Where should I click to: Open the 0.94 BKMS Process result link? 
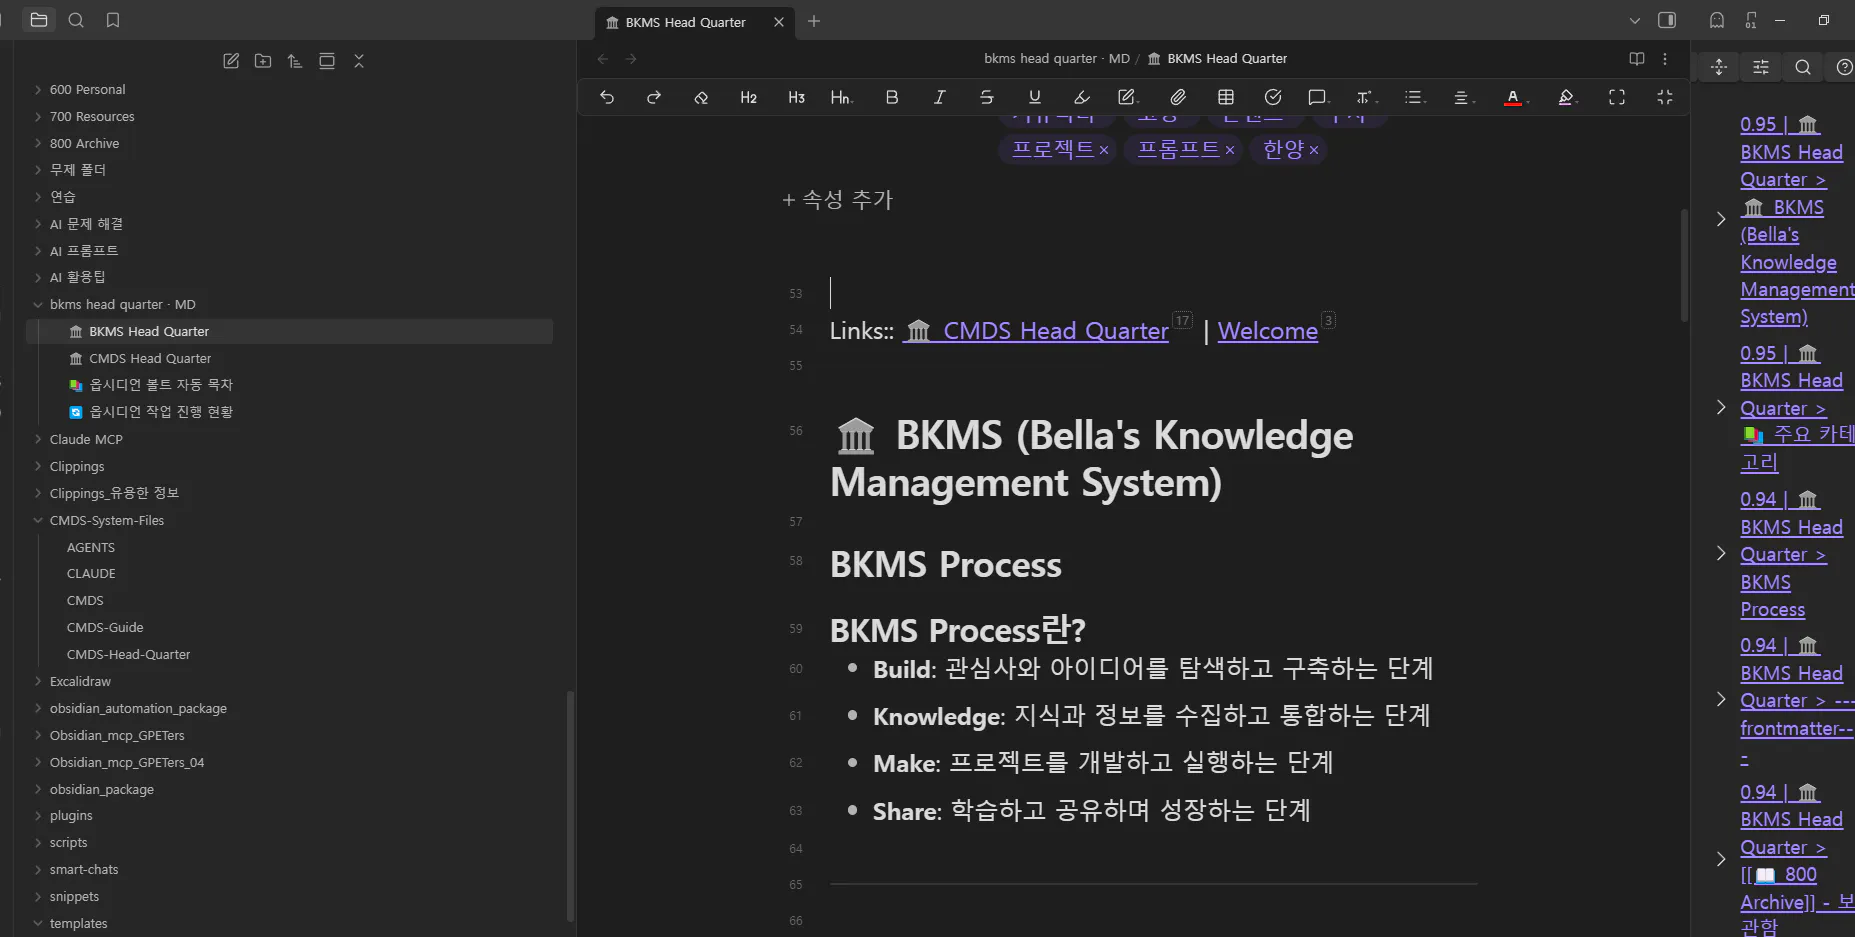(1791, 554)
